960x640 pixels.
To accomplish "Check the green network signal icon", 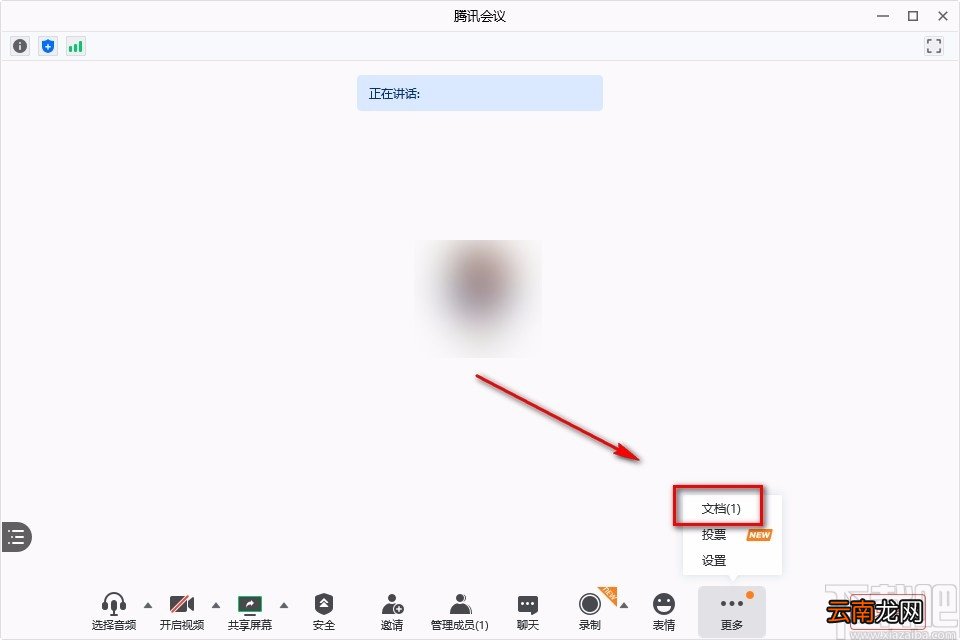I will 76,46.
